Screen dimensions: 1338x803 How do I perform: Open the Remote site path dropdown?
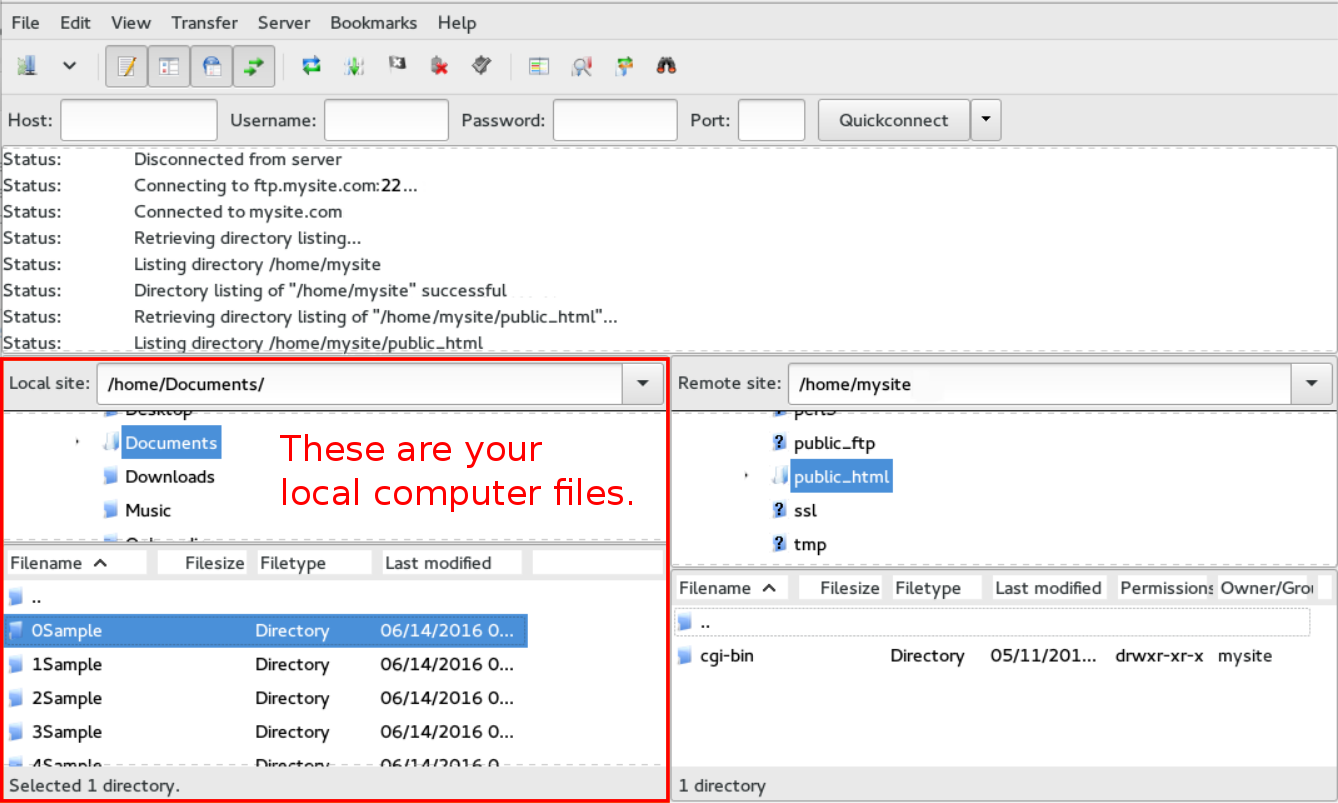[x=1311, y=383]
